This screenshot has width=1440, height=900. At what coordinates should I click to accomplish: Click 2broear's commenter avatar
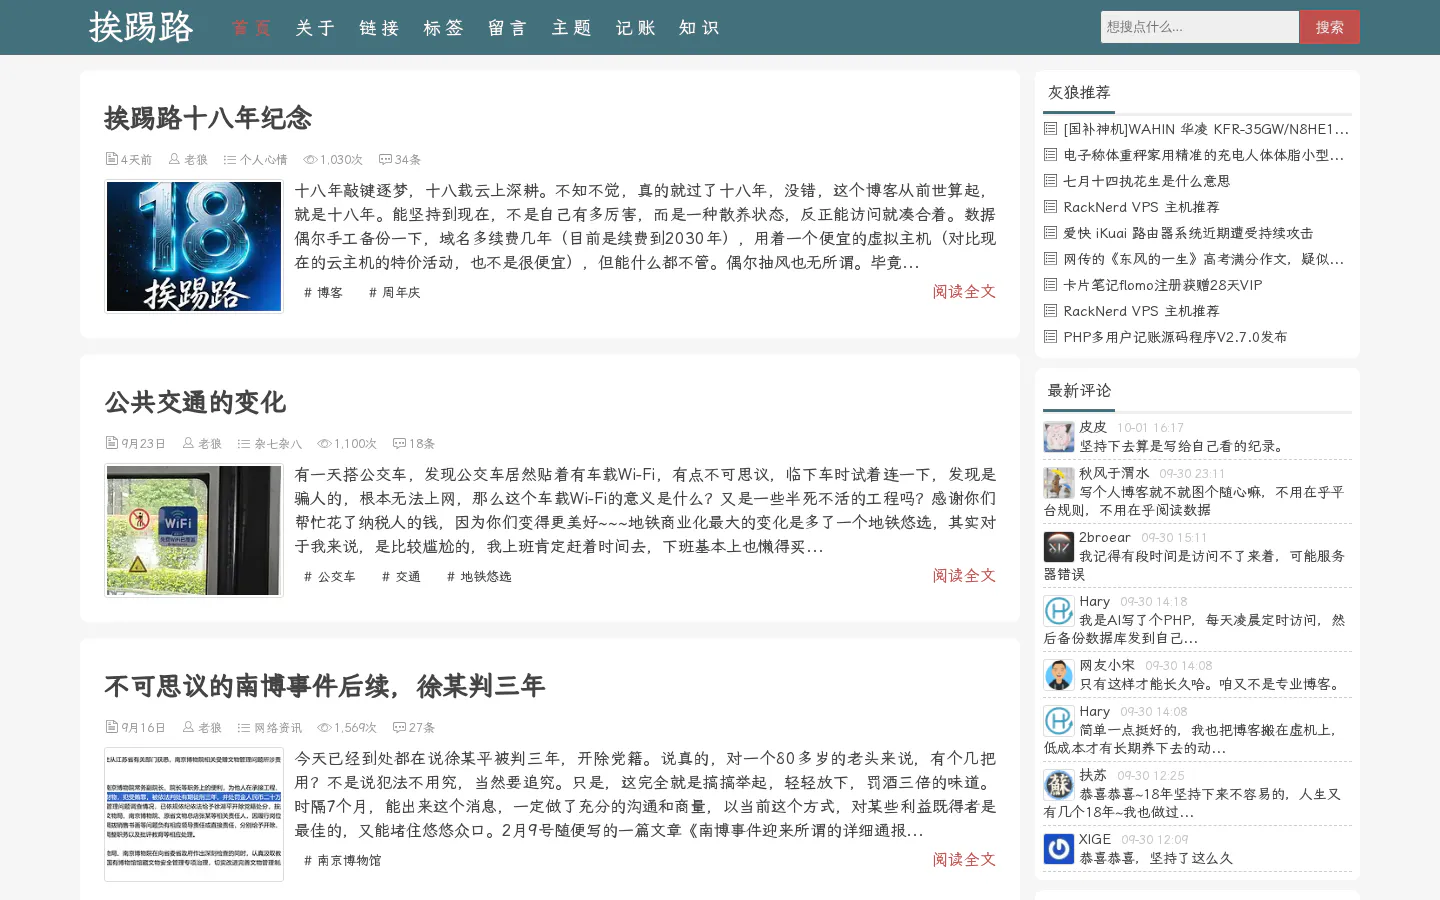tap(1059, 547)
